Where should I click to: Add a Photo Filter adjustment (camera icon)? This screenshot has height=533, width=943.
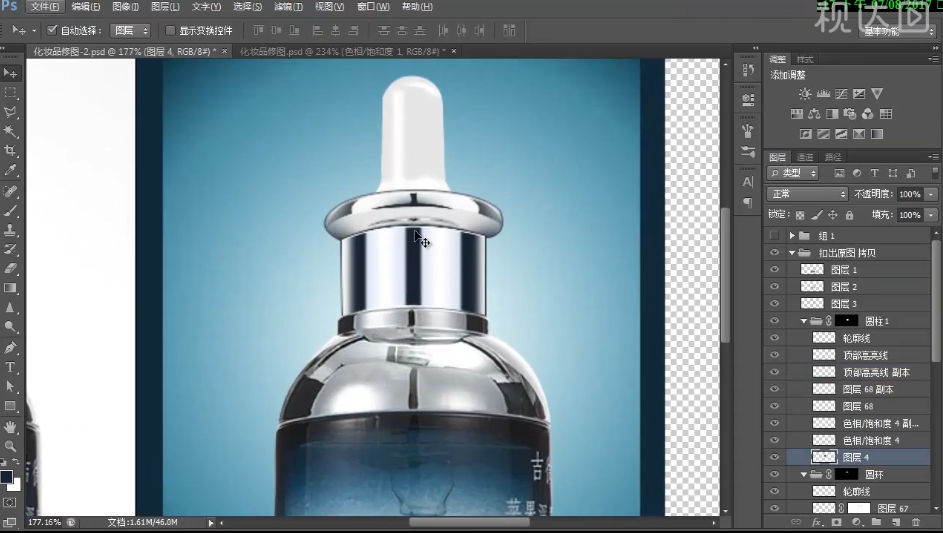[x=850, y=114]
